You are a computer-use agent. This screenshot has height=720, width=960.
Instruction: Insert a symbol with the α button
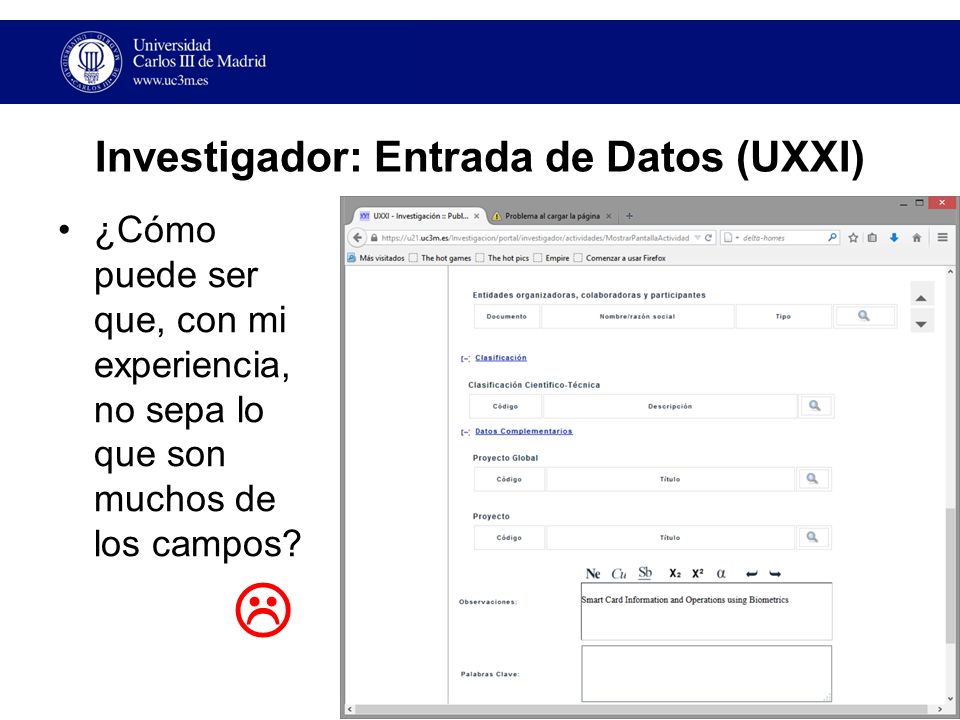[721, 574]
